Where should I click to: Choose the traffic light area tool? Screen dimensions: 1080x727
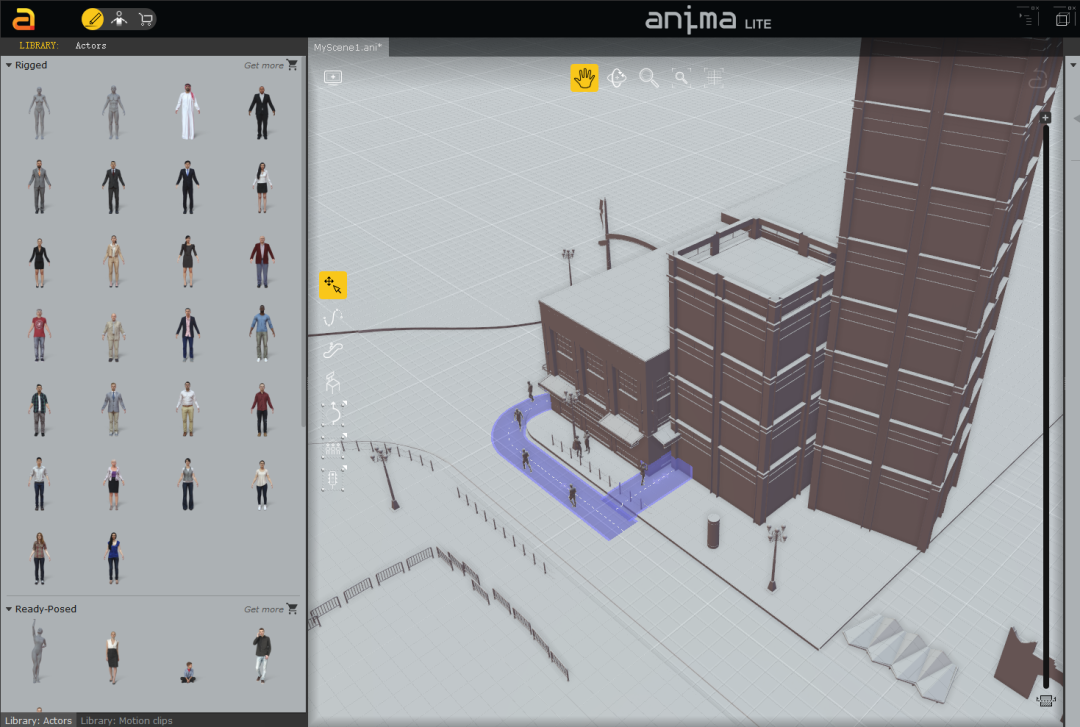[334, 478]
